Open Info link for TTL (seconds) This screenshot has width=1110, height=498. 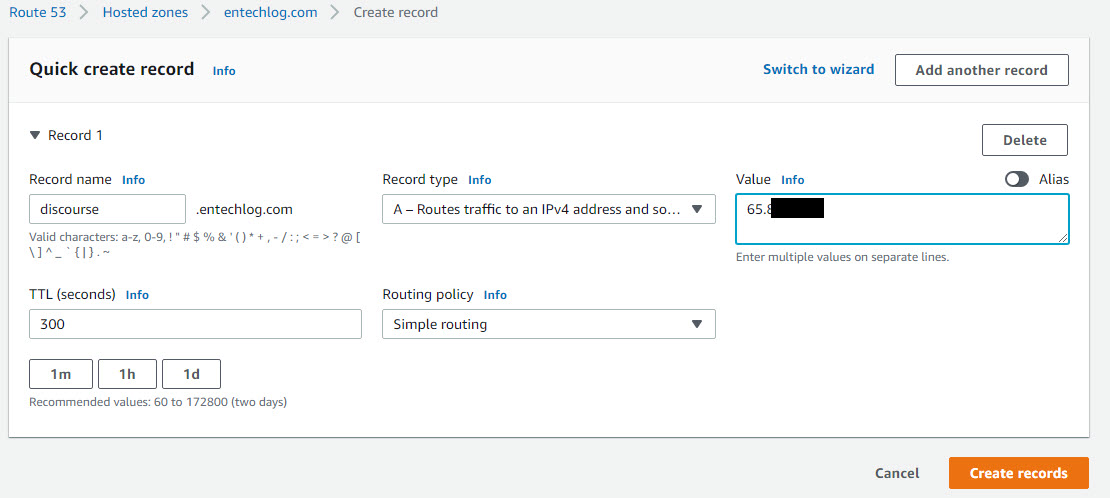click(137, 295)
